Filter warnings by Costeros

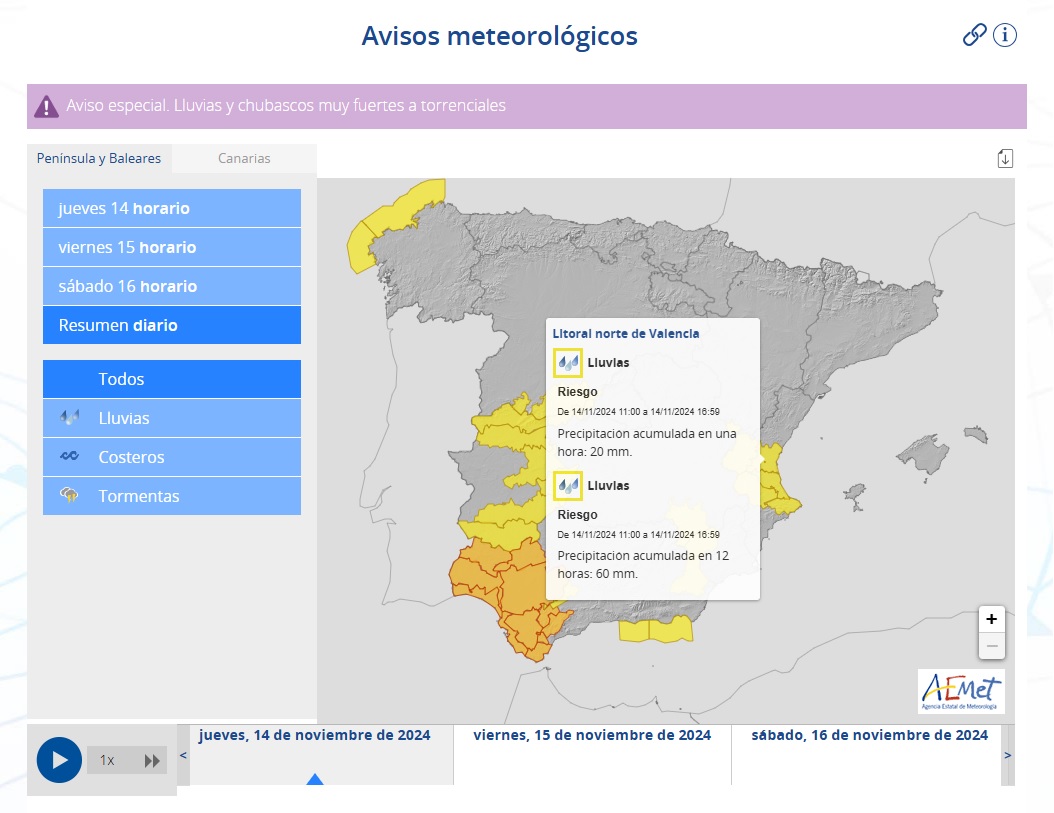click(172, 457)
